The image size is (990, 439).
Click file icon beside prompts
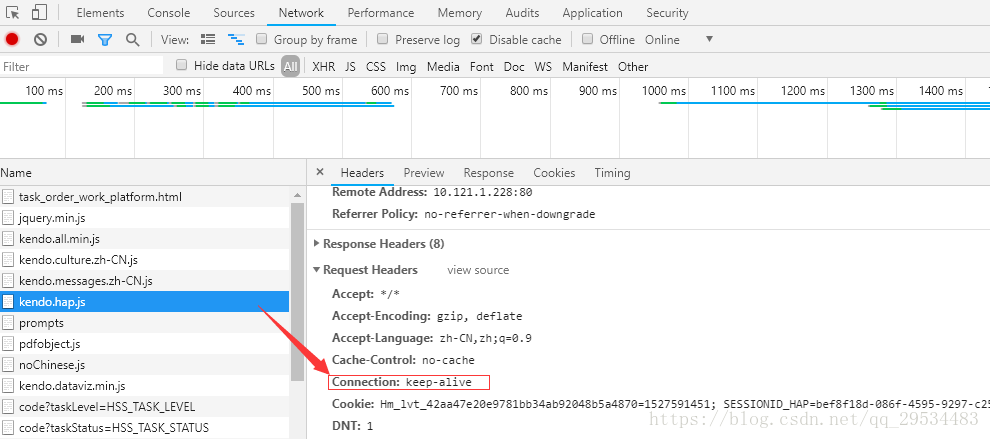pos(8,323)
